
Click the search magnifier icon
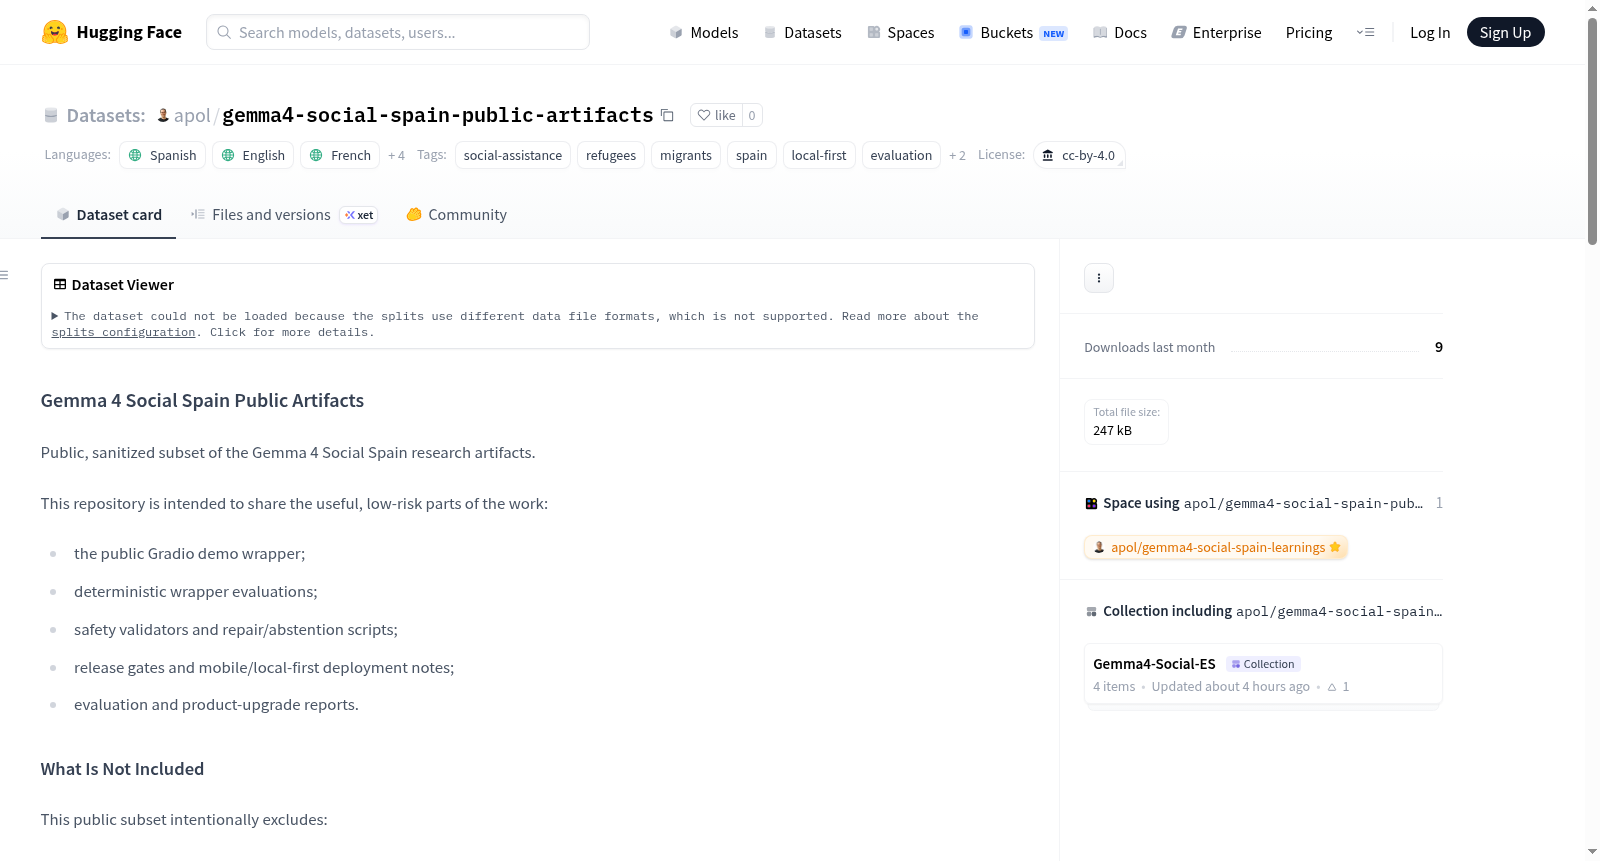click(x=224, y=32)
